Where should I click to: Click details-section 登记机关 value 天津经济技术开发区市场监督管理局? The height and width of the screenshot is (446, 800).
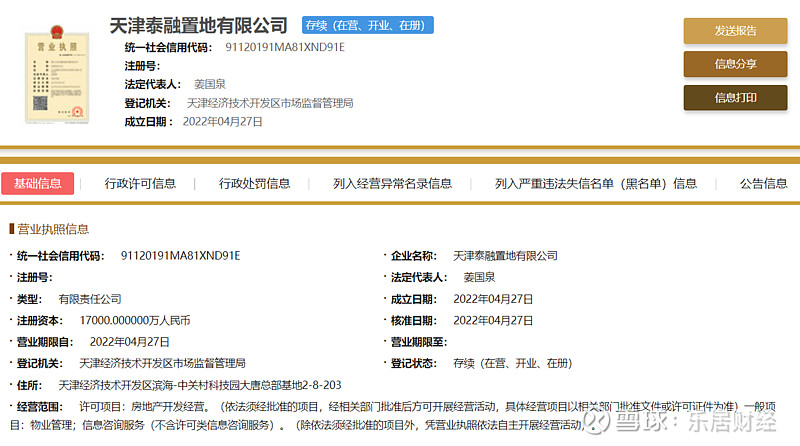coord(162,363)
